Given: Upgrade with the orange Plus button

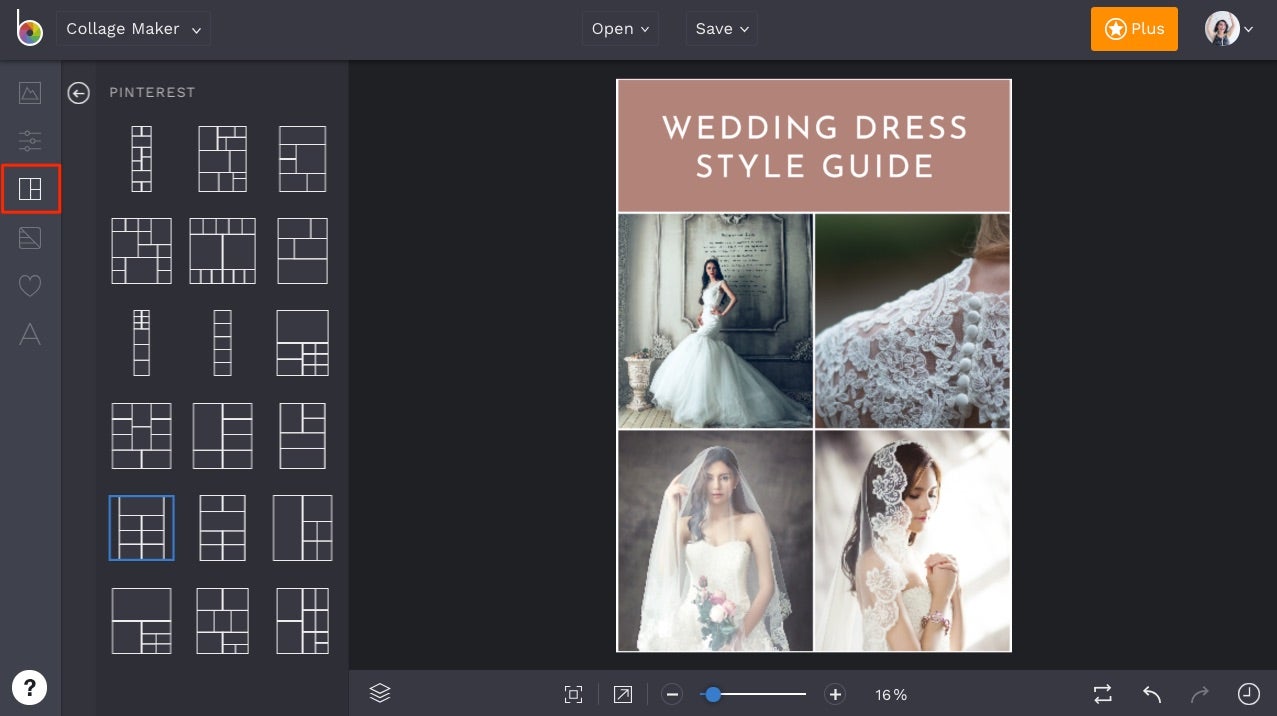Looking at the screenshot, I should coord(1133,29).
